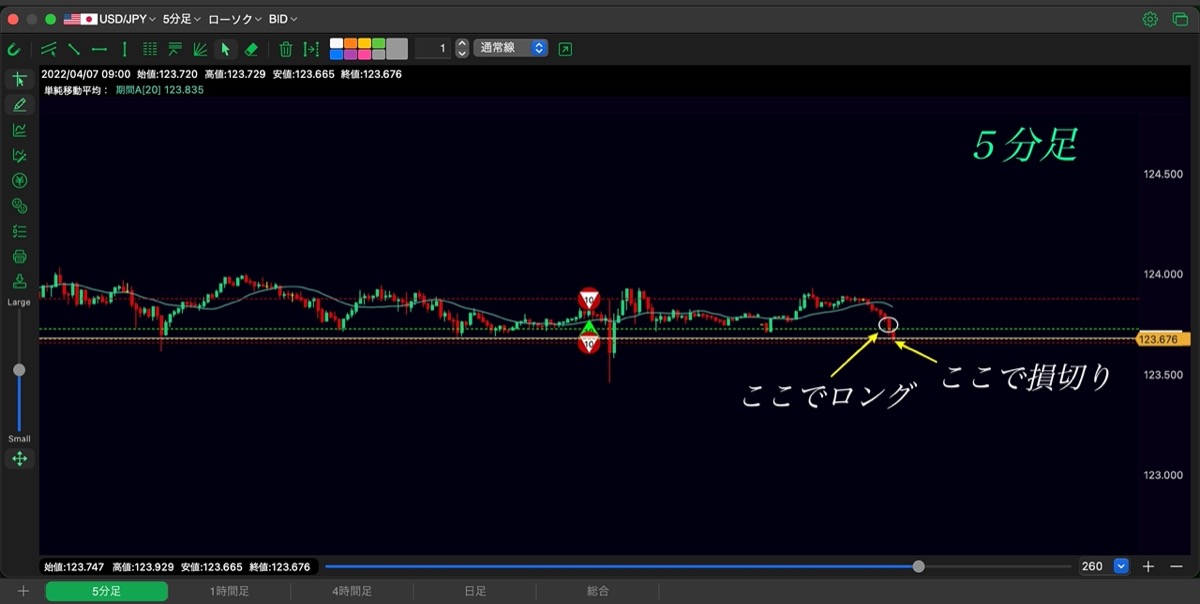Viewport: 1200px width, 604px height.
Task: Click the four-way move arrows icon
Action: (19, 459)
